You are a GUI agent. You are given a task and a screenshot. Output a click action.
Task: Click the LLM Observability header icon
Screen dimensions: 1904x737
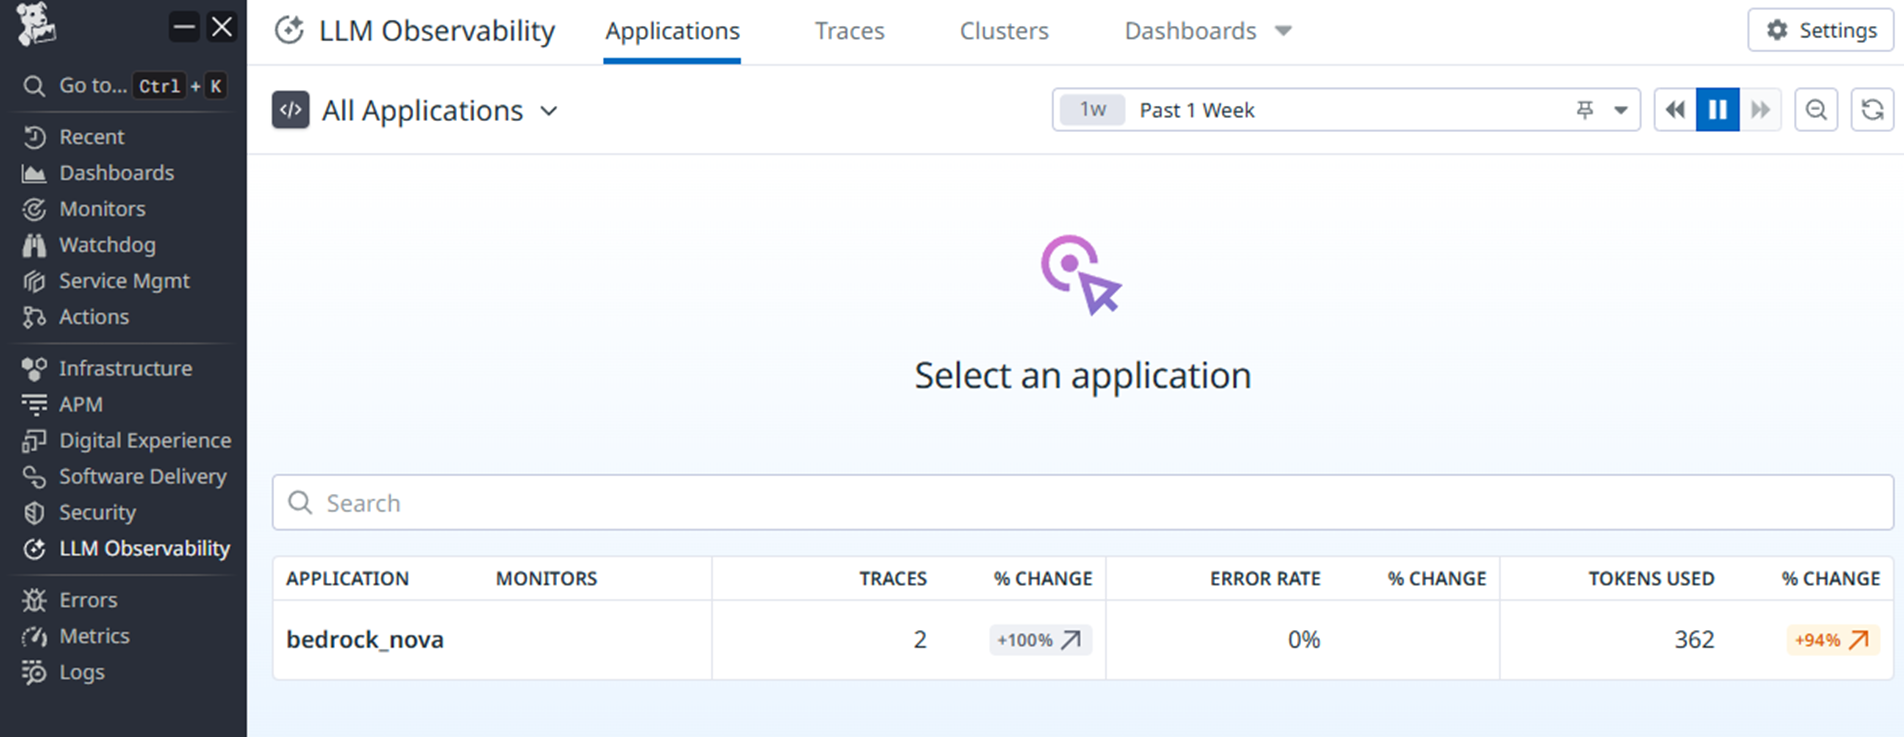point(289,31)
